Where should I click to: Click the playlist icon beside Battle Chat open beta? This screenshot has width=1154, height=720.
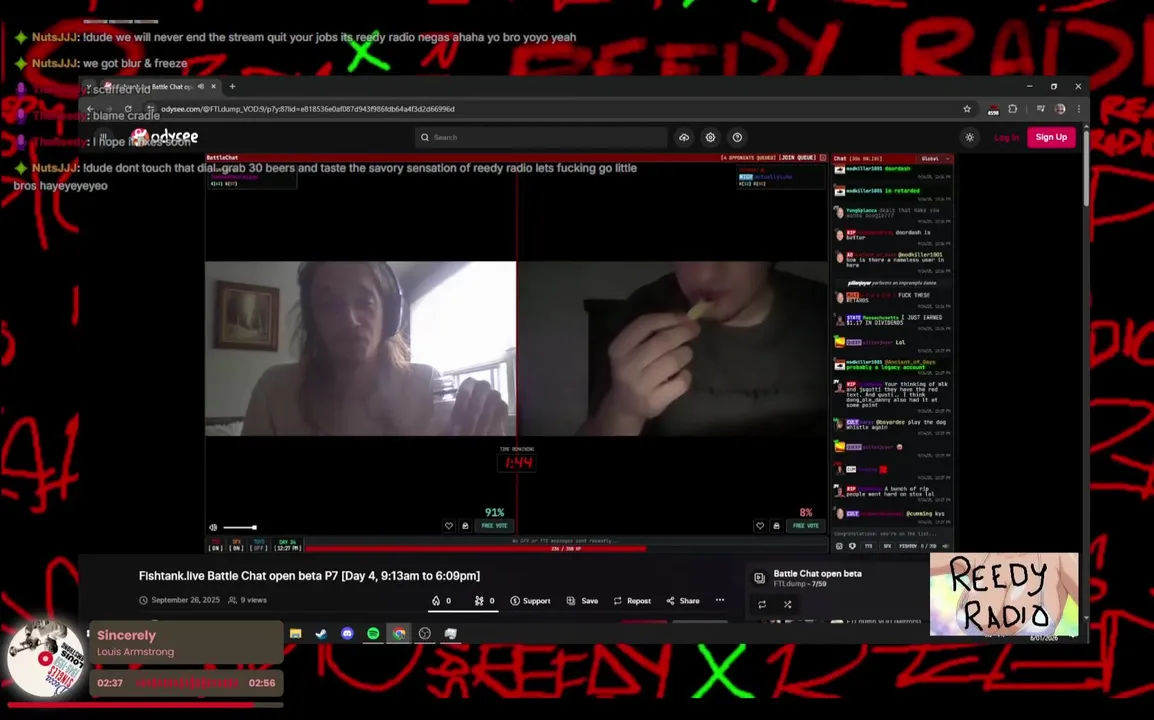[x=760, y=578]
